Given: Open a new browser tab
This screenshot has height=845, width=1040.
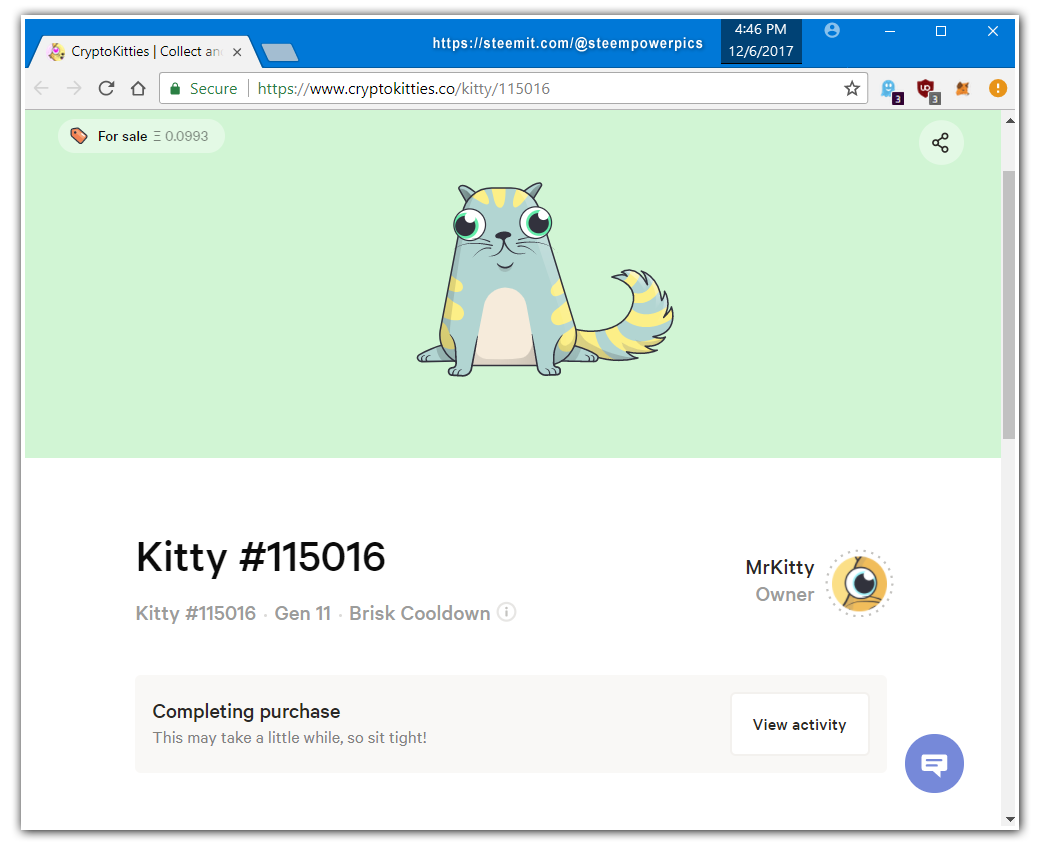Looking at the screenshot, I should (279, 52).
